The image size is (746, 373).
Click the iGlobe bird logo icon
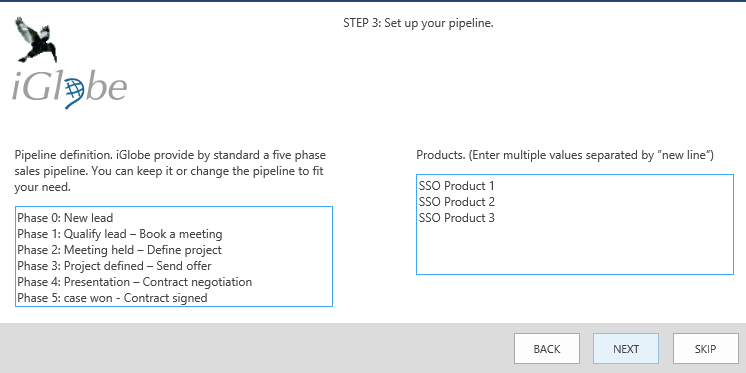coord(36,39)
